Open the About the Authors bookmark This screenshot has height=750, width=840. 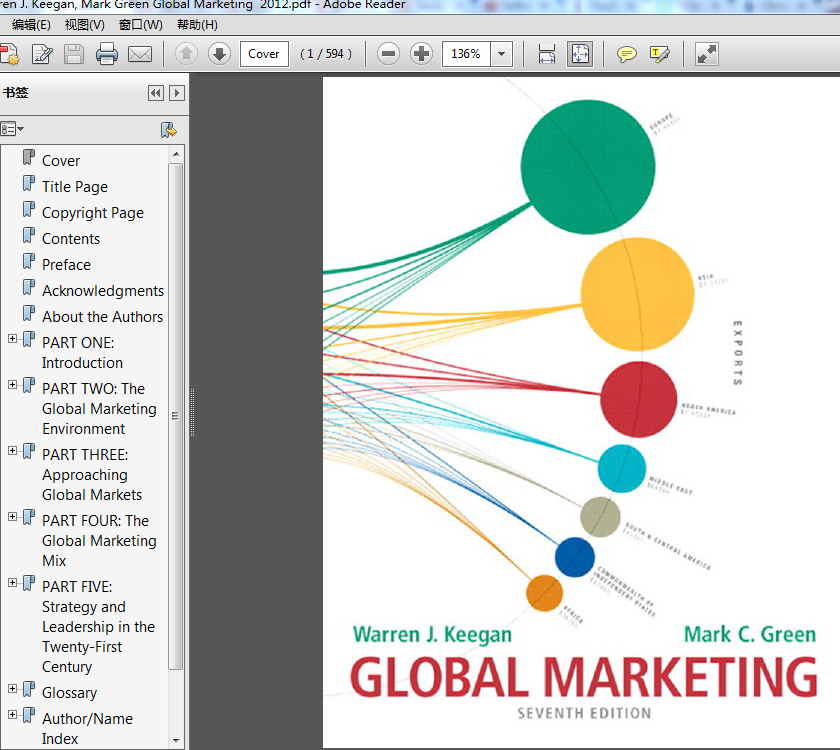pyautogui.click(x=102, y=317)
